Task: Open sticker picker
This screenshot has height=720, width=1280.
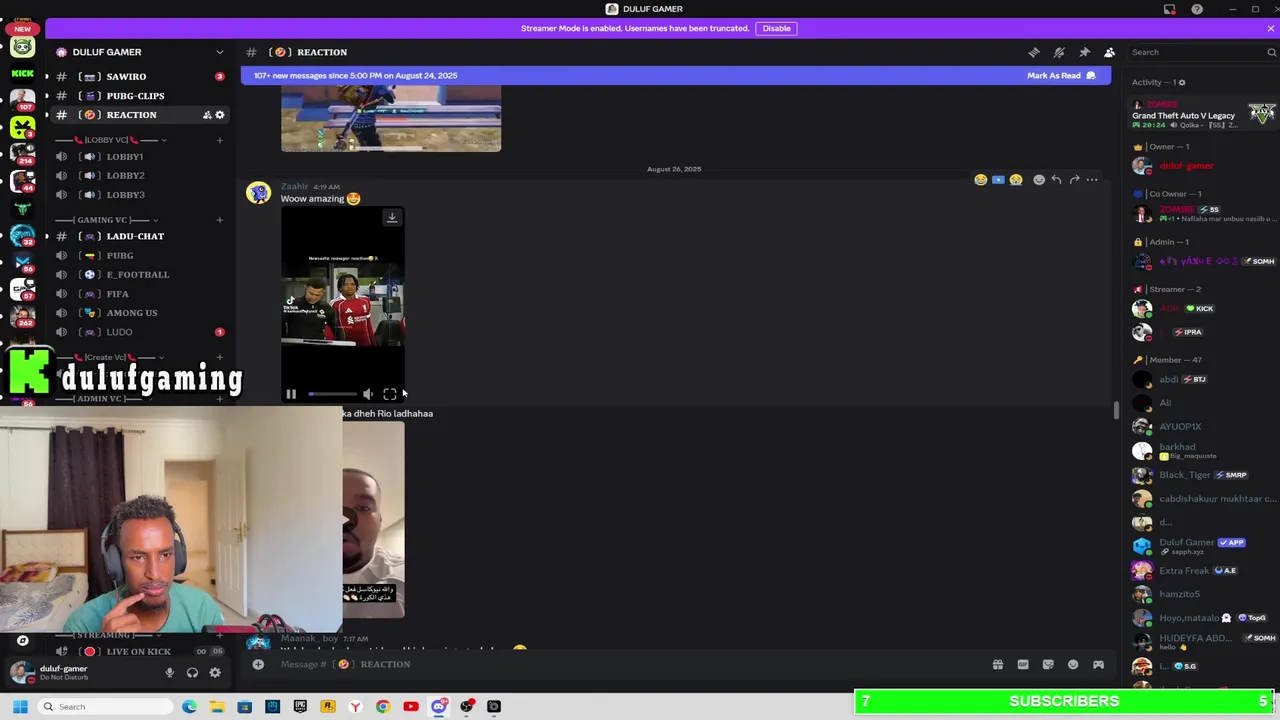Action: tap(1048, 664)
